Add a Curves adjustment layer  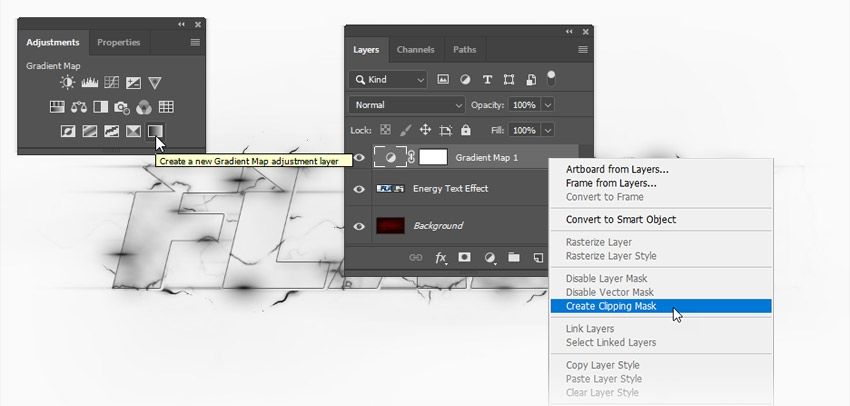click(x=111, y=82)
